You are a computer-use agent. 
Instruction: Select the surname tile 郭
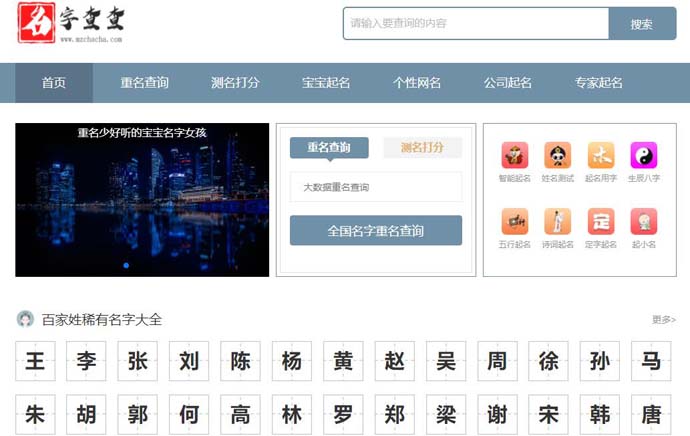tap(138, 414)
